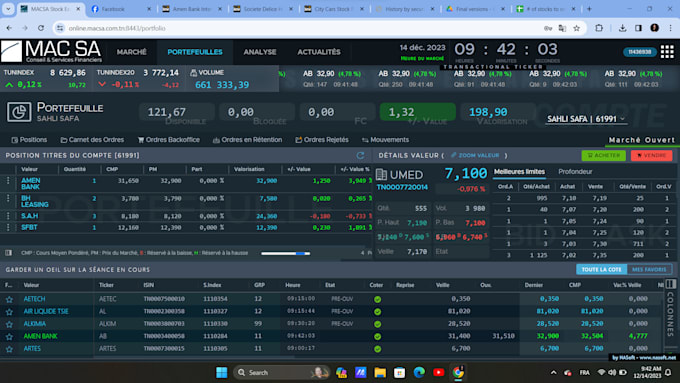Favorite AIR LIQUIDE TSIE with its star
The height and width of the screenshot is (383, 680).
coord(9,311)
